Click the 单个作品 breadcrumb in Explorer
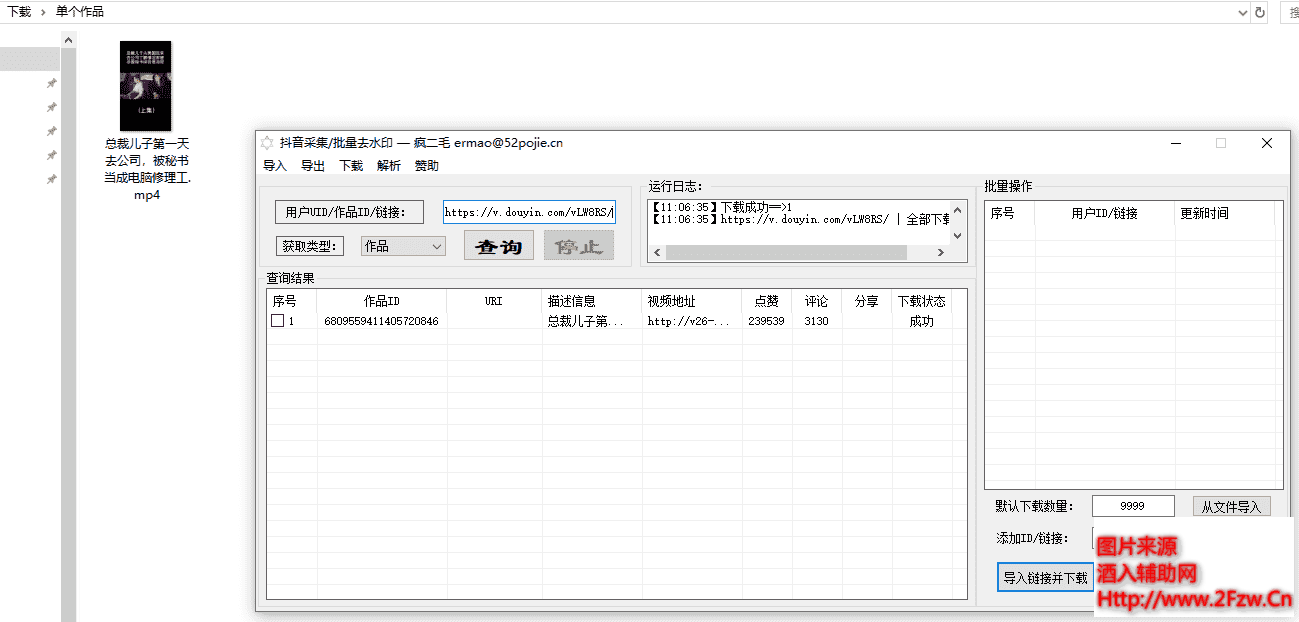Viewport: 1299px width, 622px height. click(79, 12)
